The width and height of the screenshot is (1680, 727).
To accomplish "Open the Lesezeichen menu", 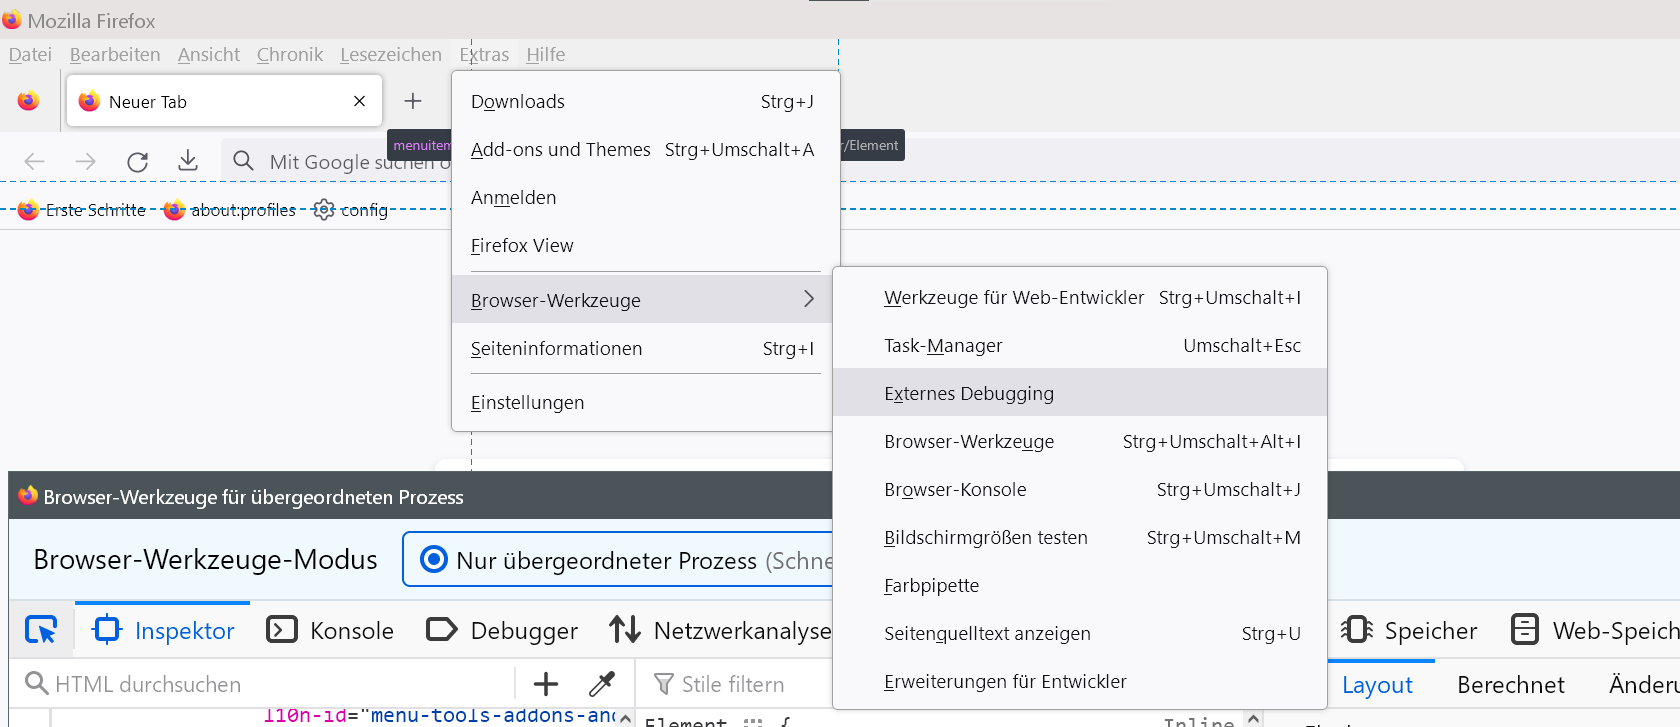I will click(x=390, y=55).
